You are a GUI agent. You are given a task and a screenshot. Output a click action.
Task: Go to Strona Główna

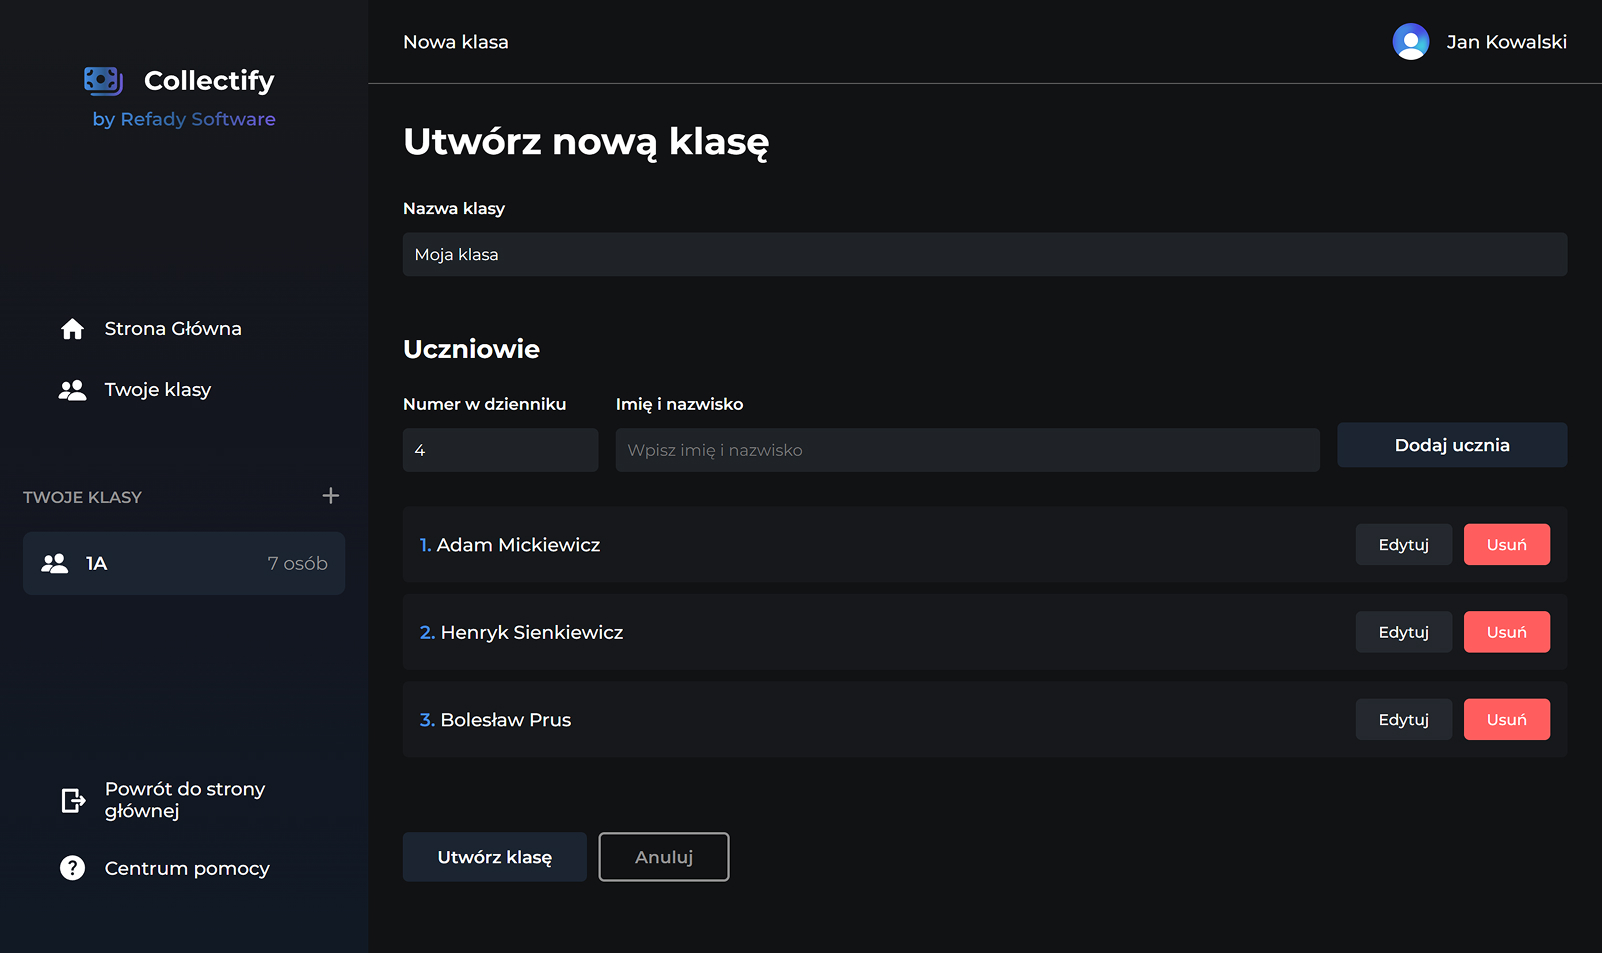tap(173, 329)
